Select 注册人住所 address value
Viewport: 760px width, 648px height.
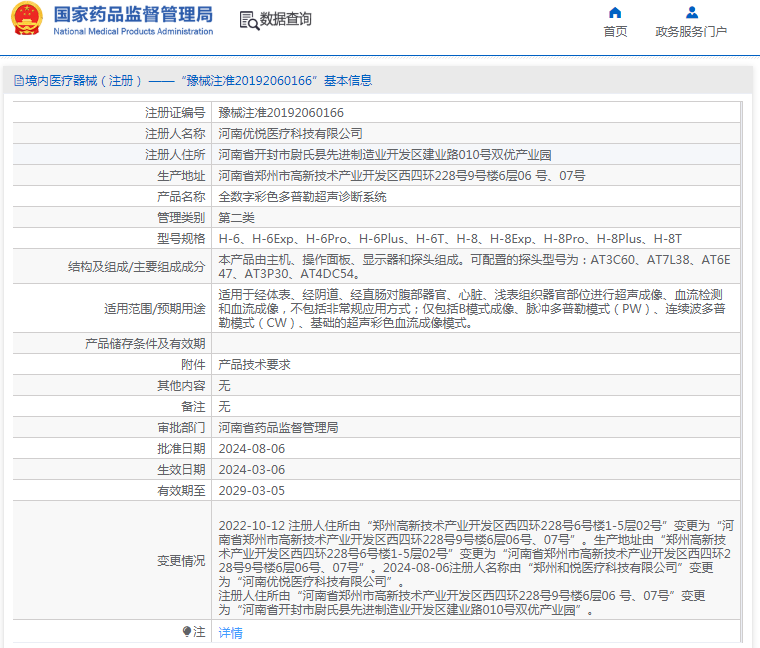385,155
